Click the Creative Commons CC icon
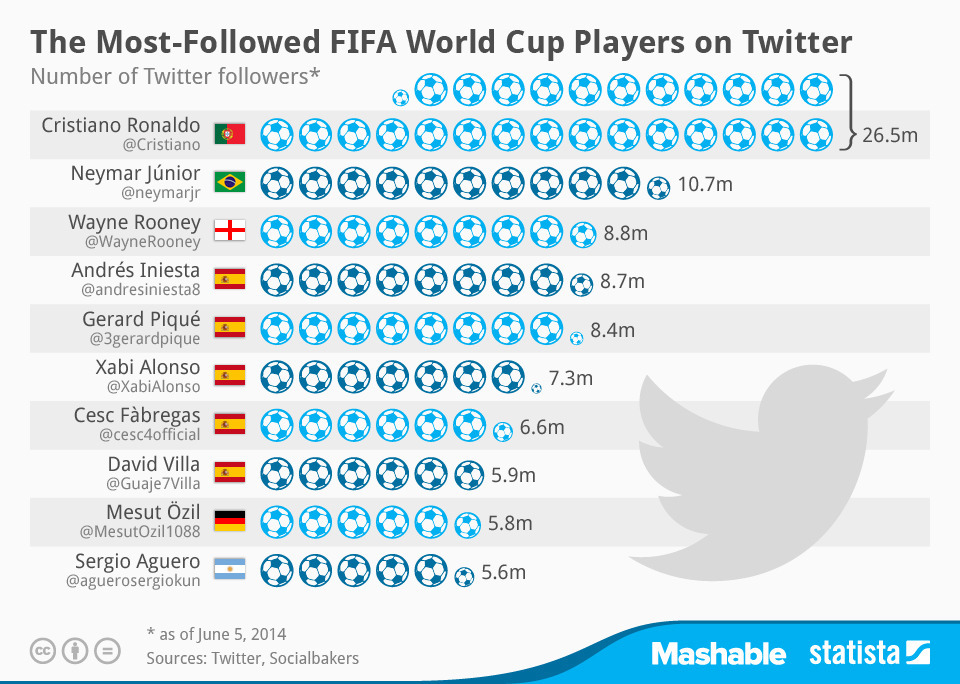 pos(43,651)
